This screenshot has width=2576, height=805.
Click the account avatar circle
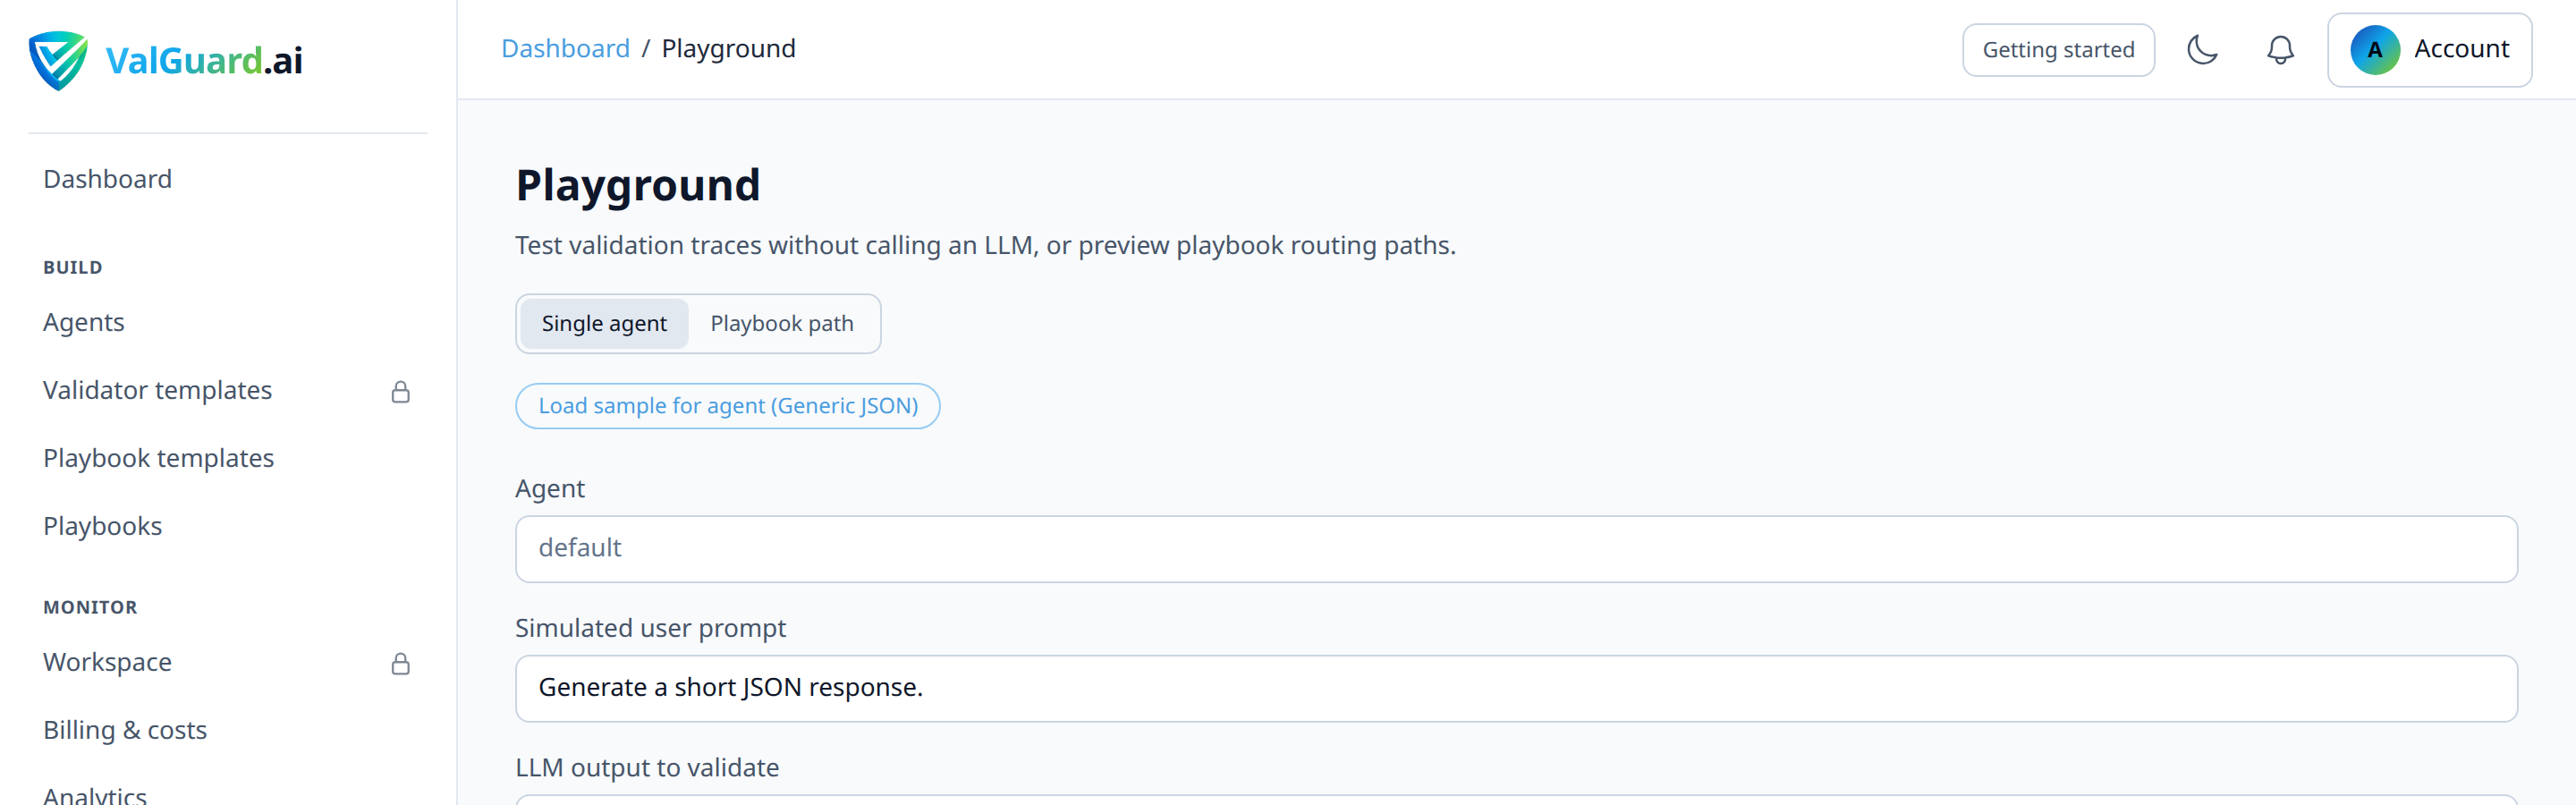pos(2374,50)
